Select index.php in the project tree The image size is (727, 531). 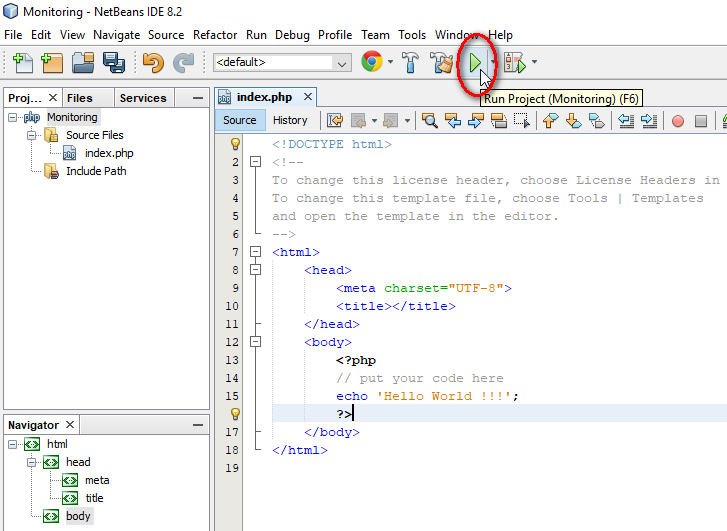click(109, 154)
